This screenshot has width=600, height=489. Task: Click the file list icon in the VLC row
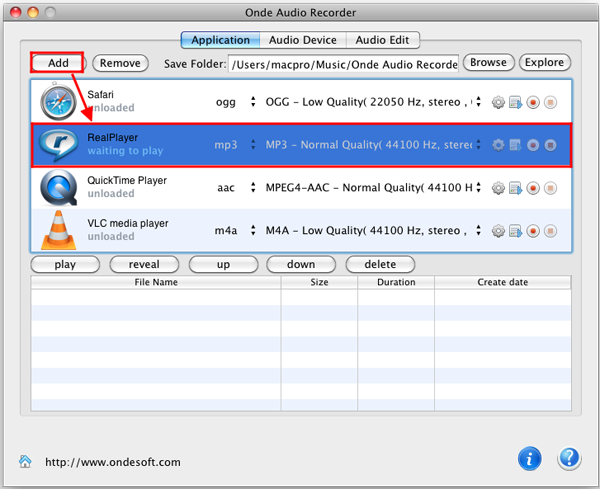pos(516,231)
